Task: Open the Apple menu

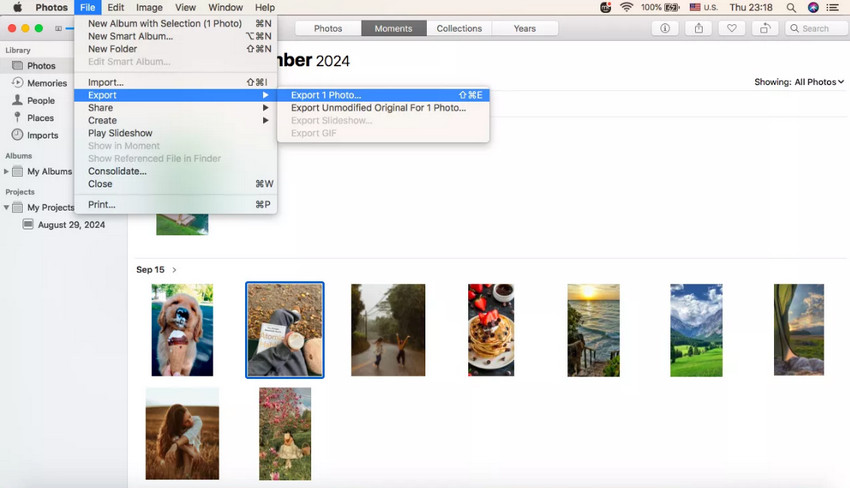Action: coord(17,7)
